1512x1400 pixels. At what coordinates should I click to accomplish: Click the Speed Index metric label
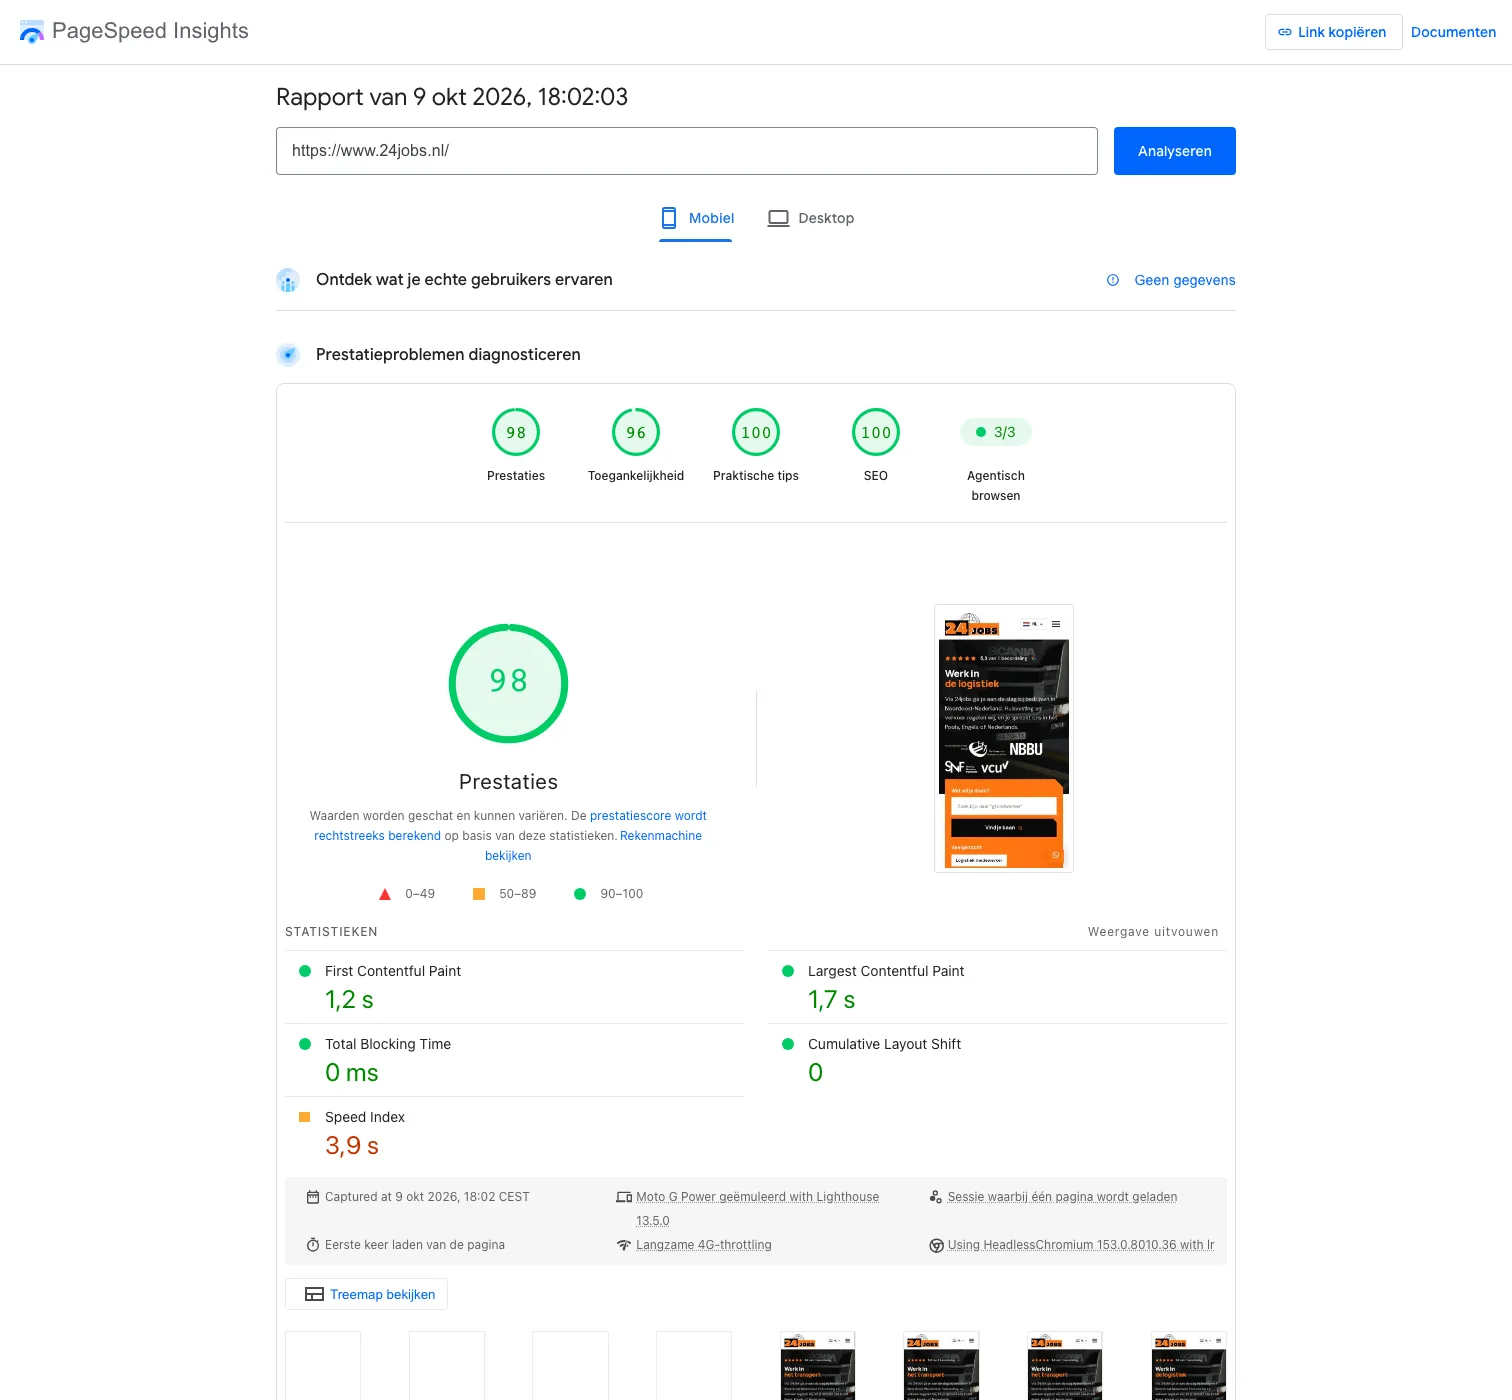[365, 1117]
